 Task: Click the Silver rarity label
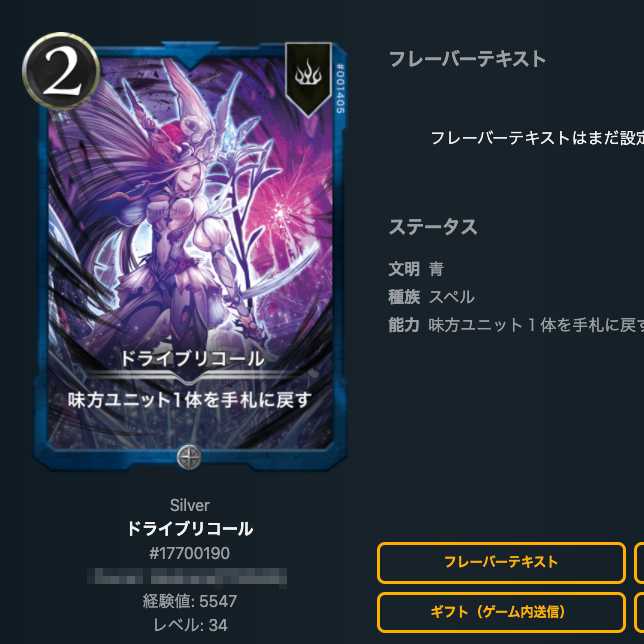tap(189, 505)
